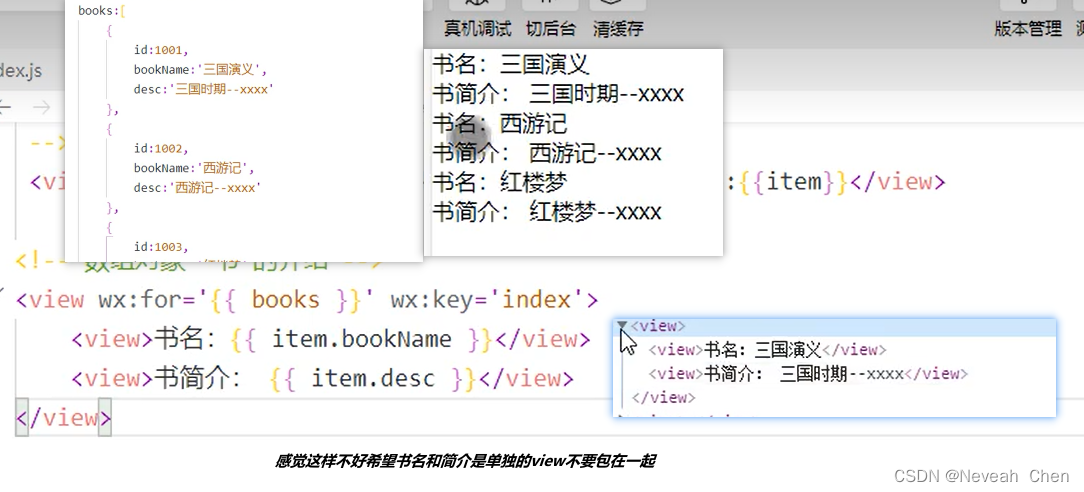Select the inspector's closing </view> line
This screenshot has width=1084, height=492.
(x=664, y=397)
